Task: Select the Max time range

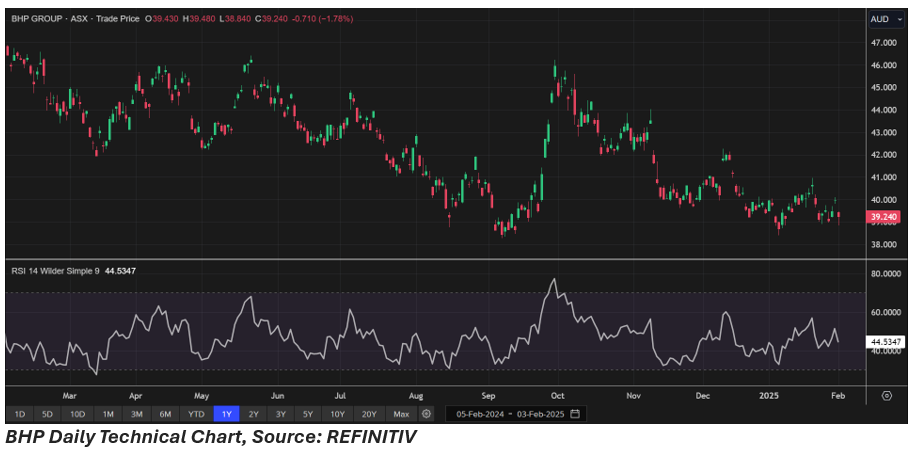Action: [x=401, y=414]
